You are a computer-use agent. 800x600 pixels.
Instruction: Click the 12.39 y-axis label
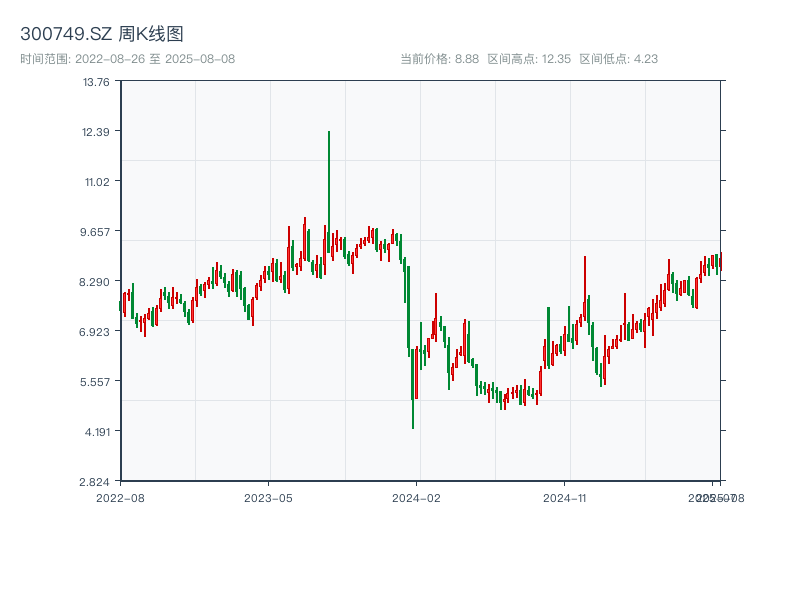[x=96, y=132]
